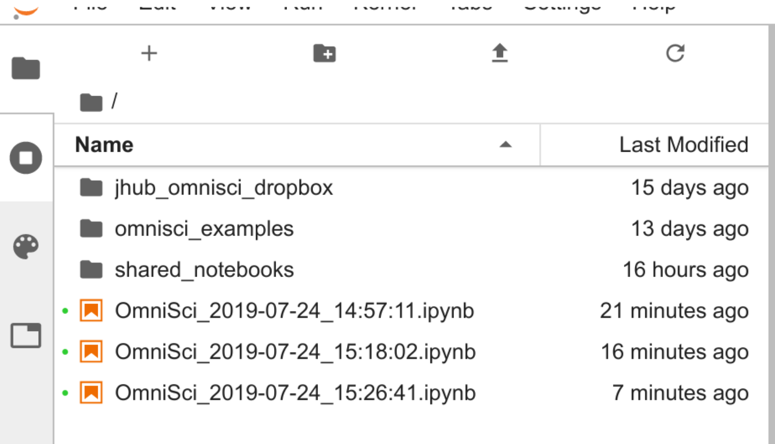Select the OmniSci_2019-07-24_14:57:11.ipynb notebook
Viewport: 775px width, 444px height.
[294, 311]
